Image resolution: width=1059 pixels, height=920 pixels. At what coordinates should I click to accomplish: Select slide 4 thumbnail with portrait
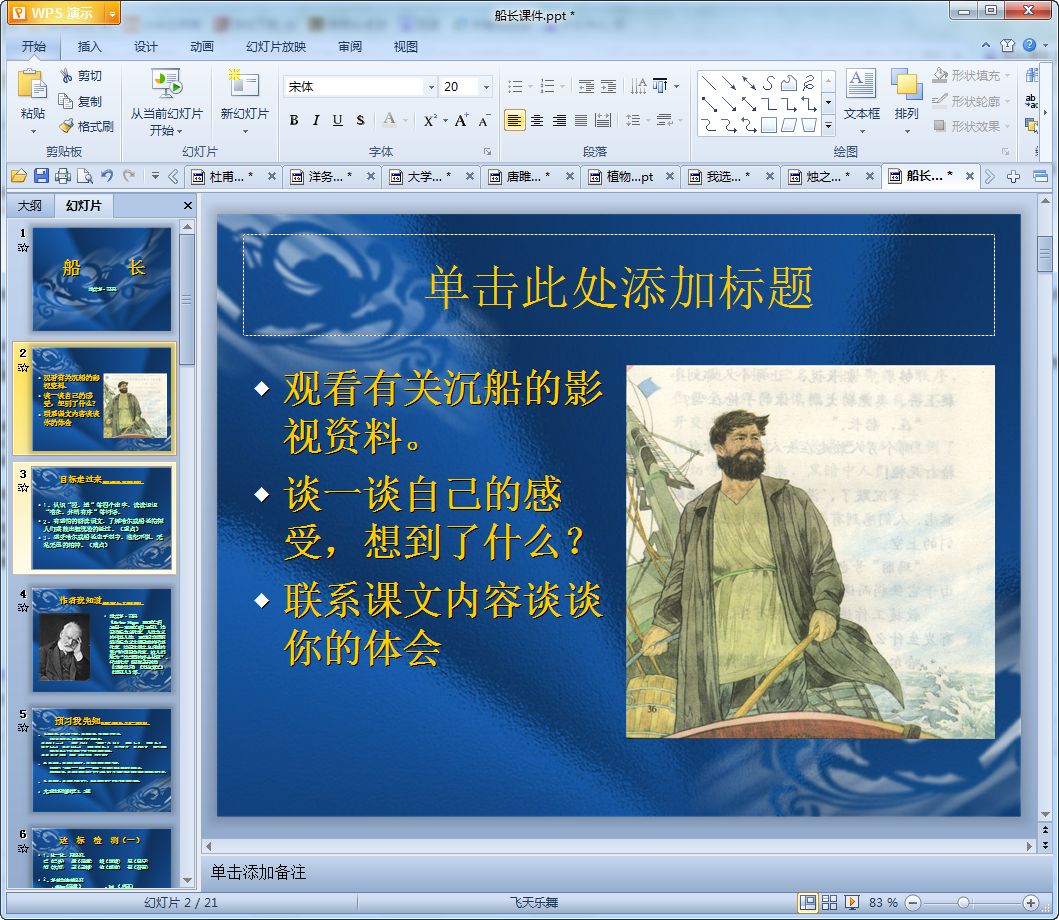[102, 640]
